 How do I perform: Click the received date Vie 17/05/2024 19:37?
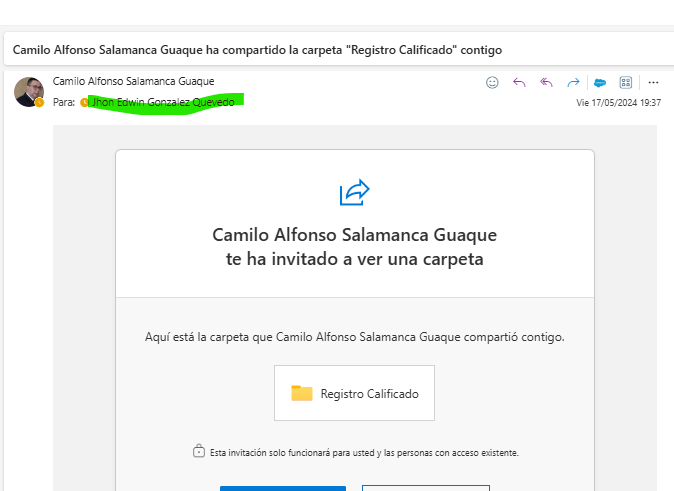coord(618,103)
